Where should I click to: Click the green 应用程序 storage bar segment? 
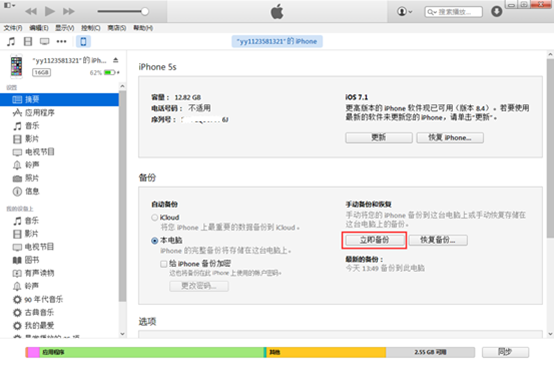152,352
